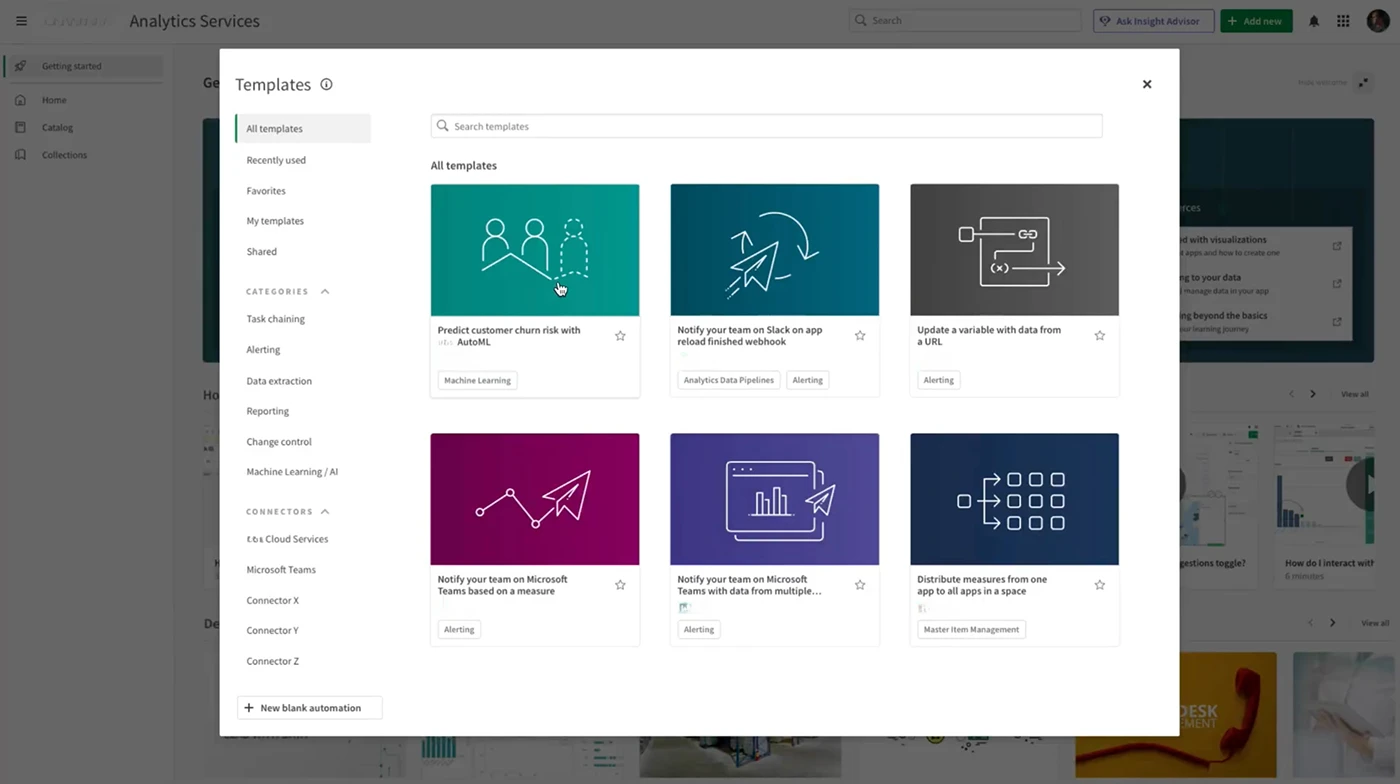Screen dimensions: 1400x784
Task: Click the collapse icon next to Hide welcome
Action: (x=1363, y=83)
